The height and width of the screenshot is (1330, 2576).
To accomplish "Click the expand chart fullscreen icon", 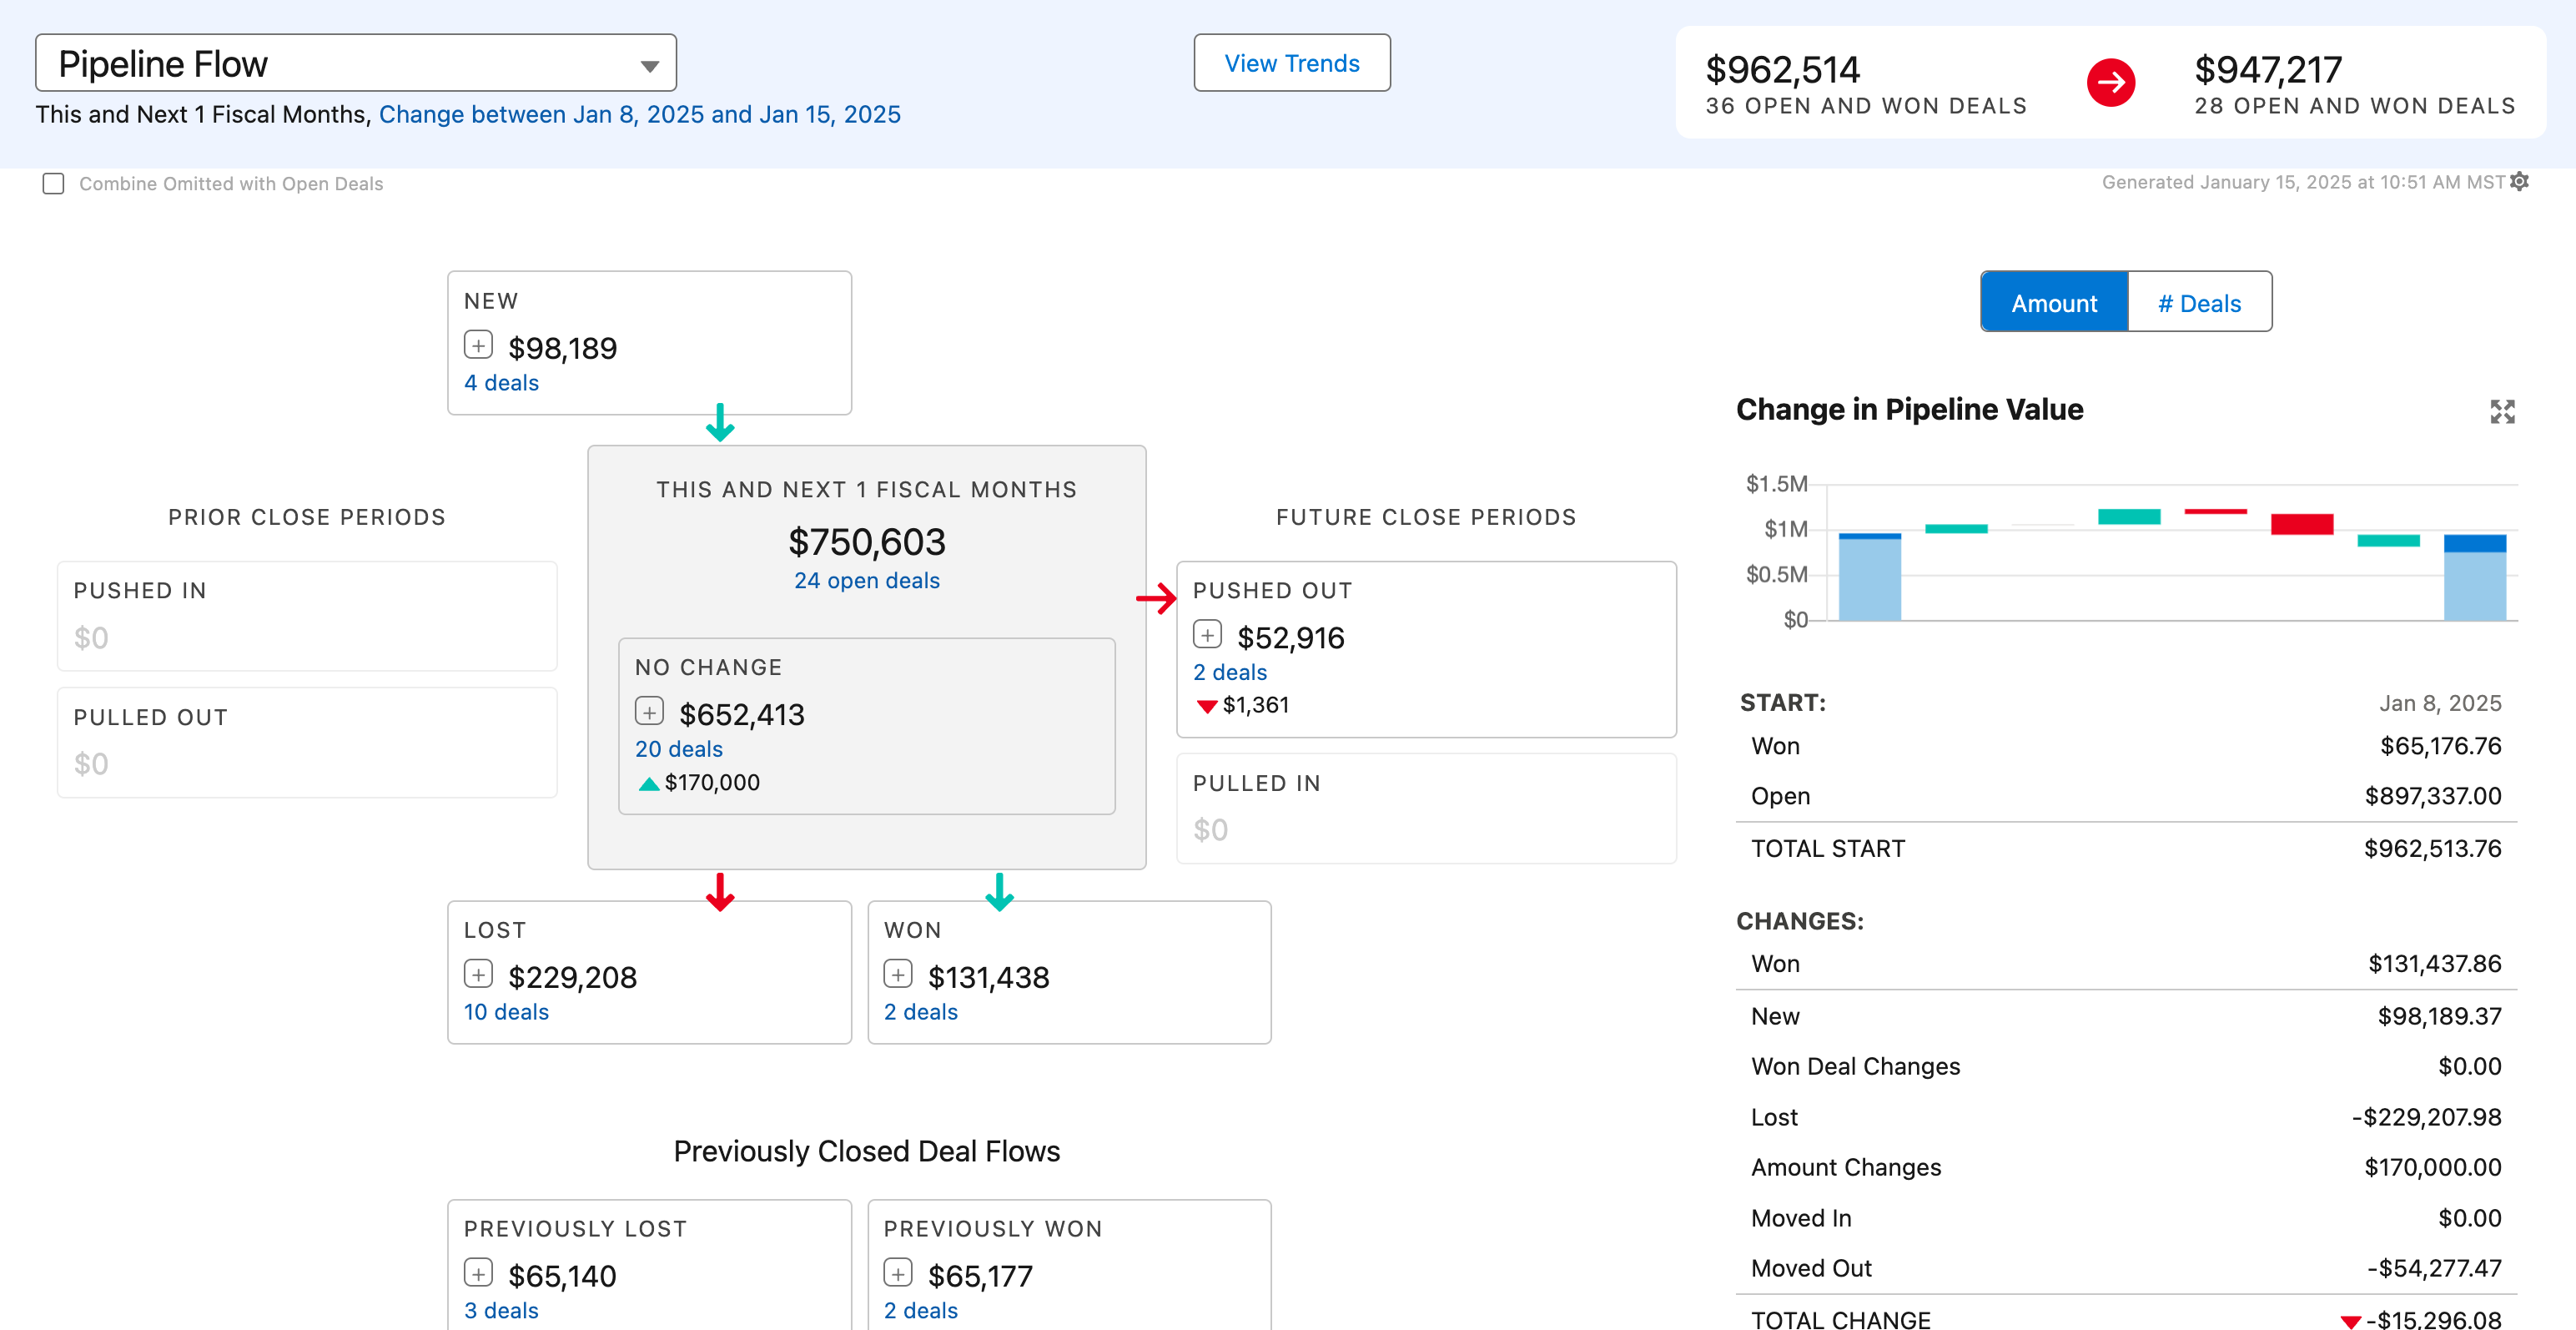I will tap(2502, 411).
